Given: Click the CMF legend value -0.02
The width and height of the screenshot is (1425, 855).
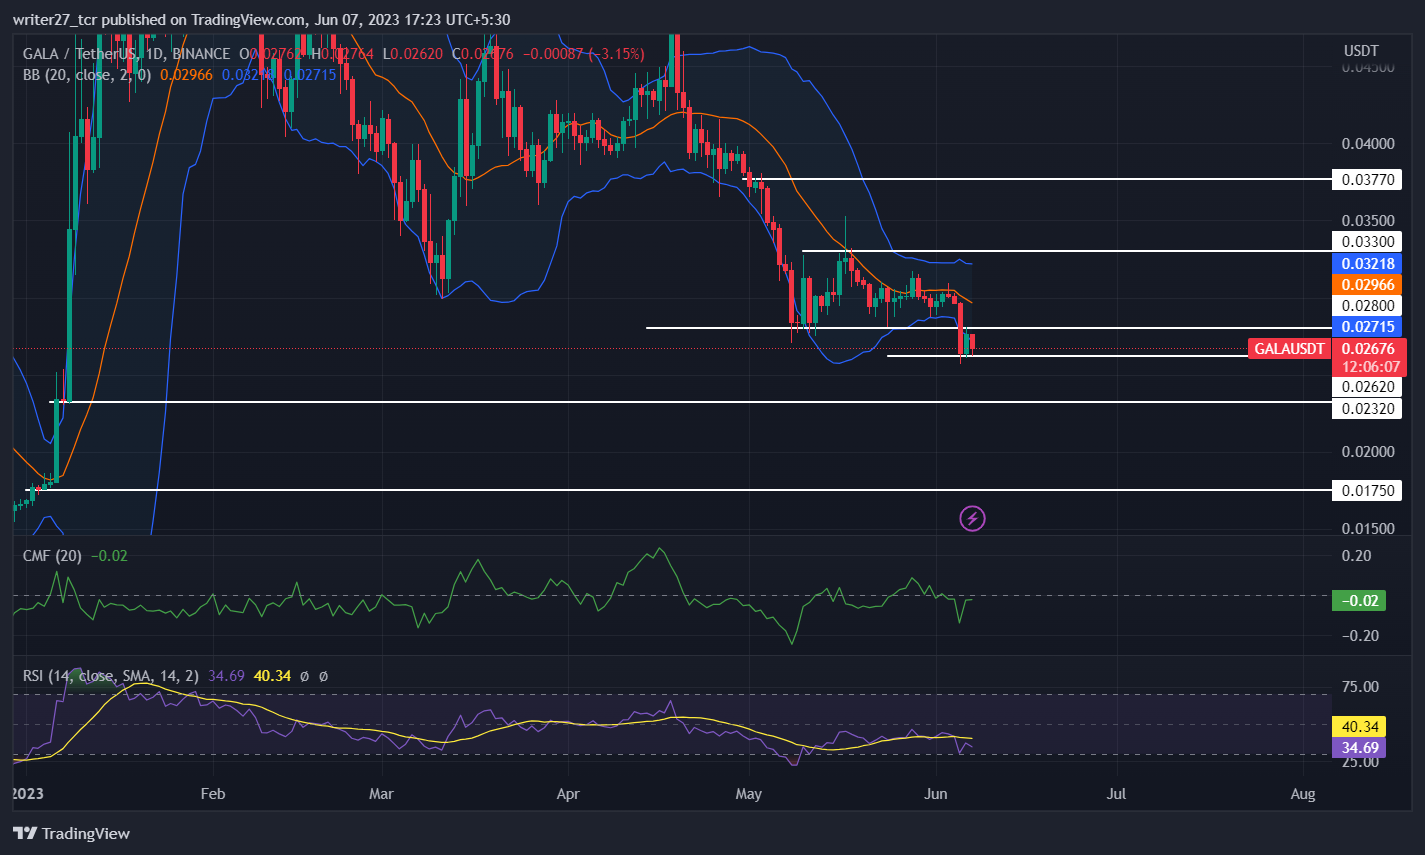Looking at the screenshot, I should click(110, 555).
